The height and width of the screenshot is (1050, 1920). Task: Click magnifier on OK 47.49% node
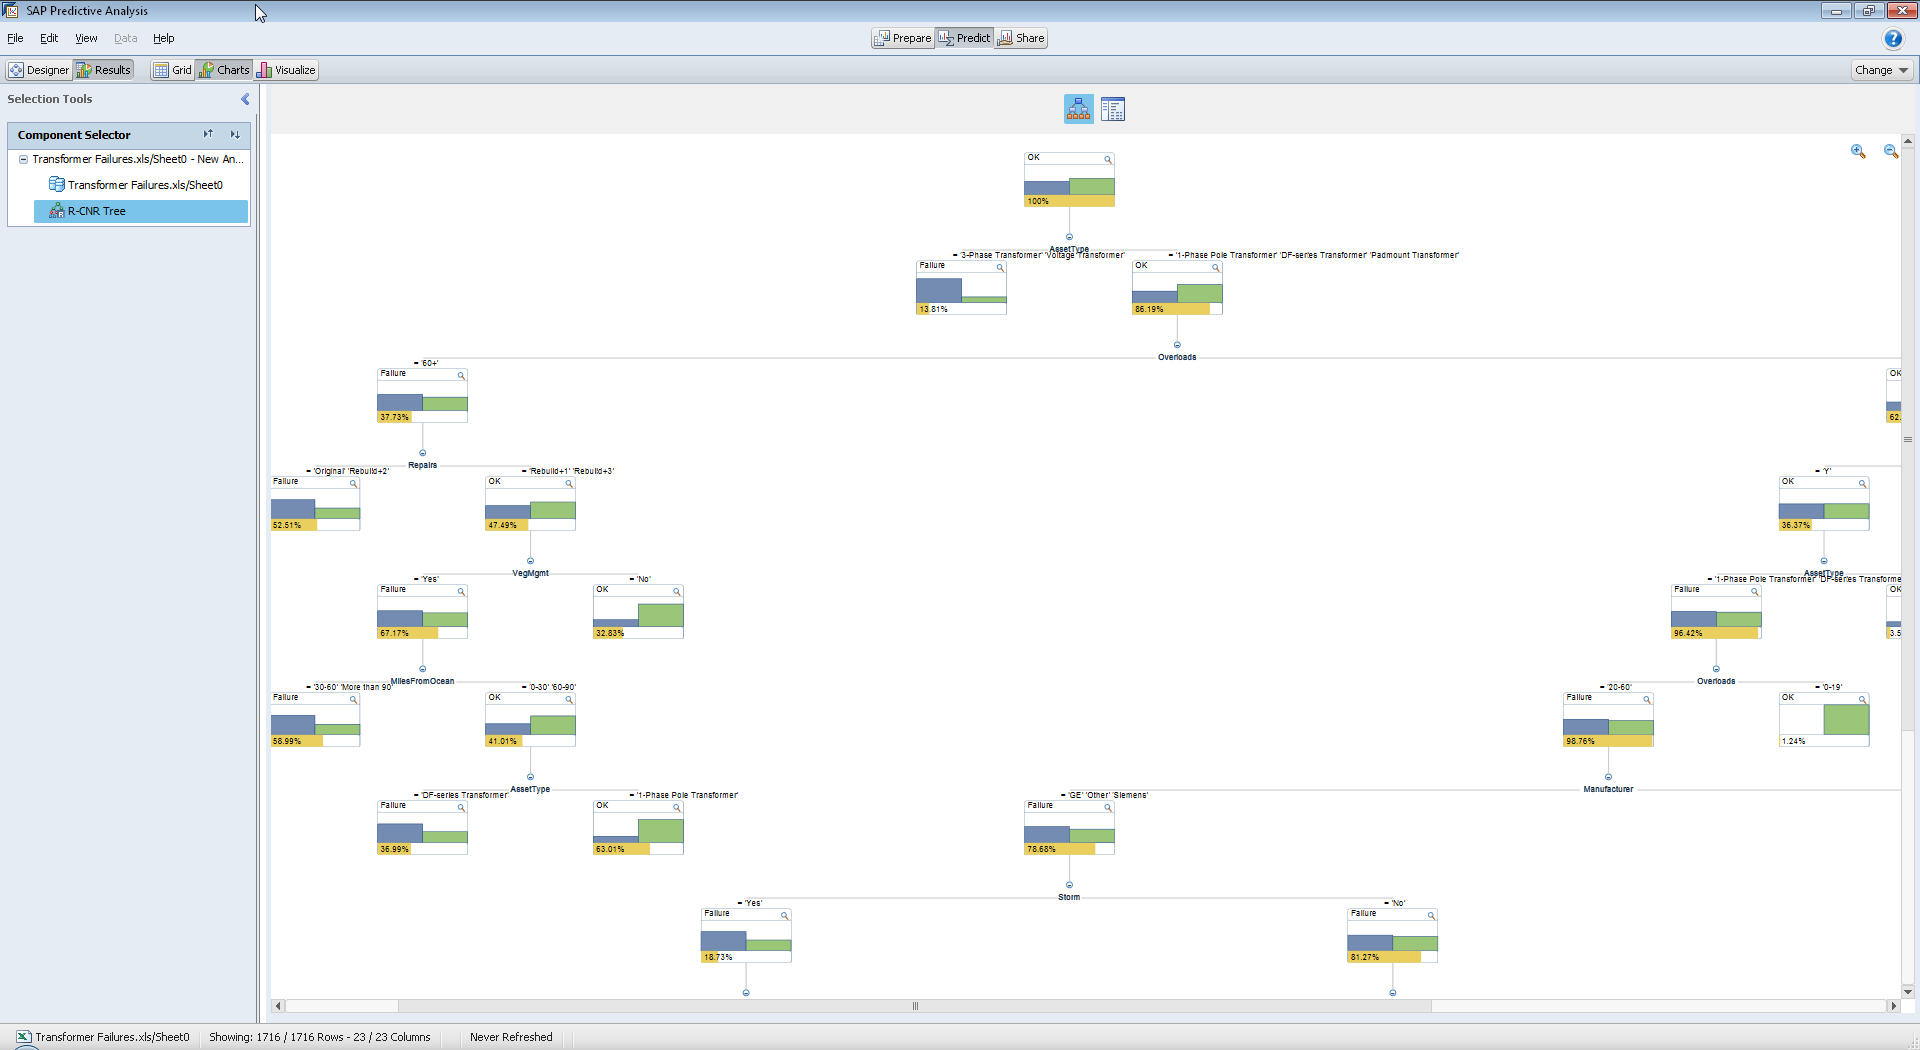(569, 483)
